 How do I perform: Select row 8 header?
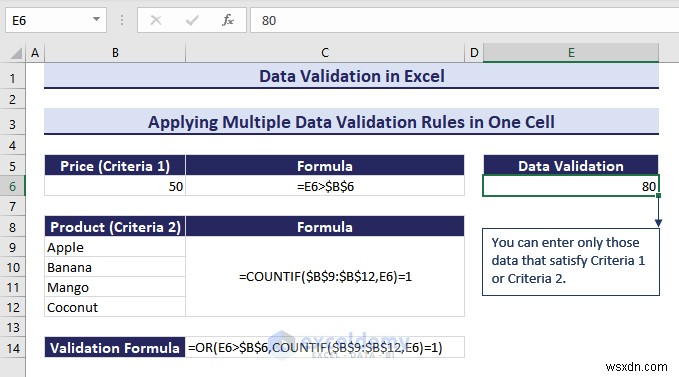tap(13, 227)
